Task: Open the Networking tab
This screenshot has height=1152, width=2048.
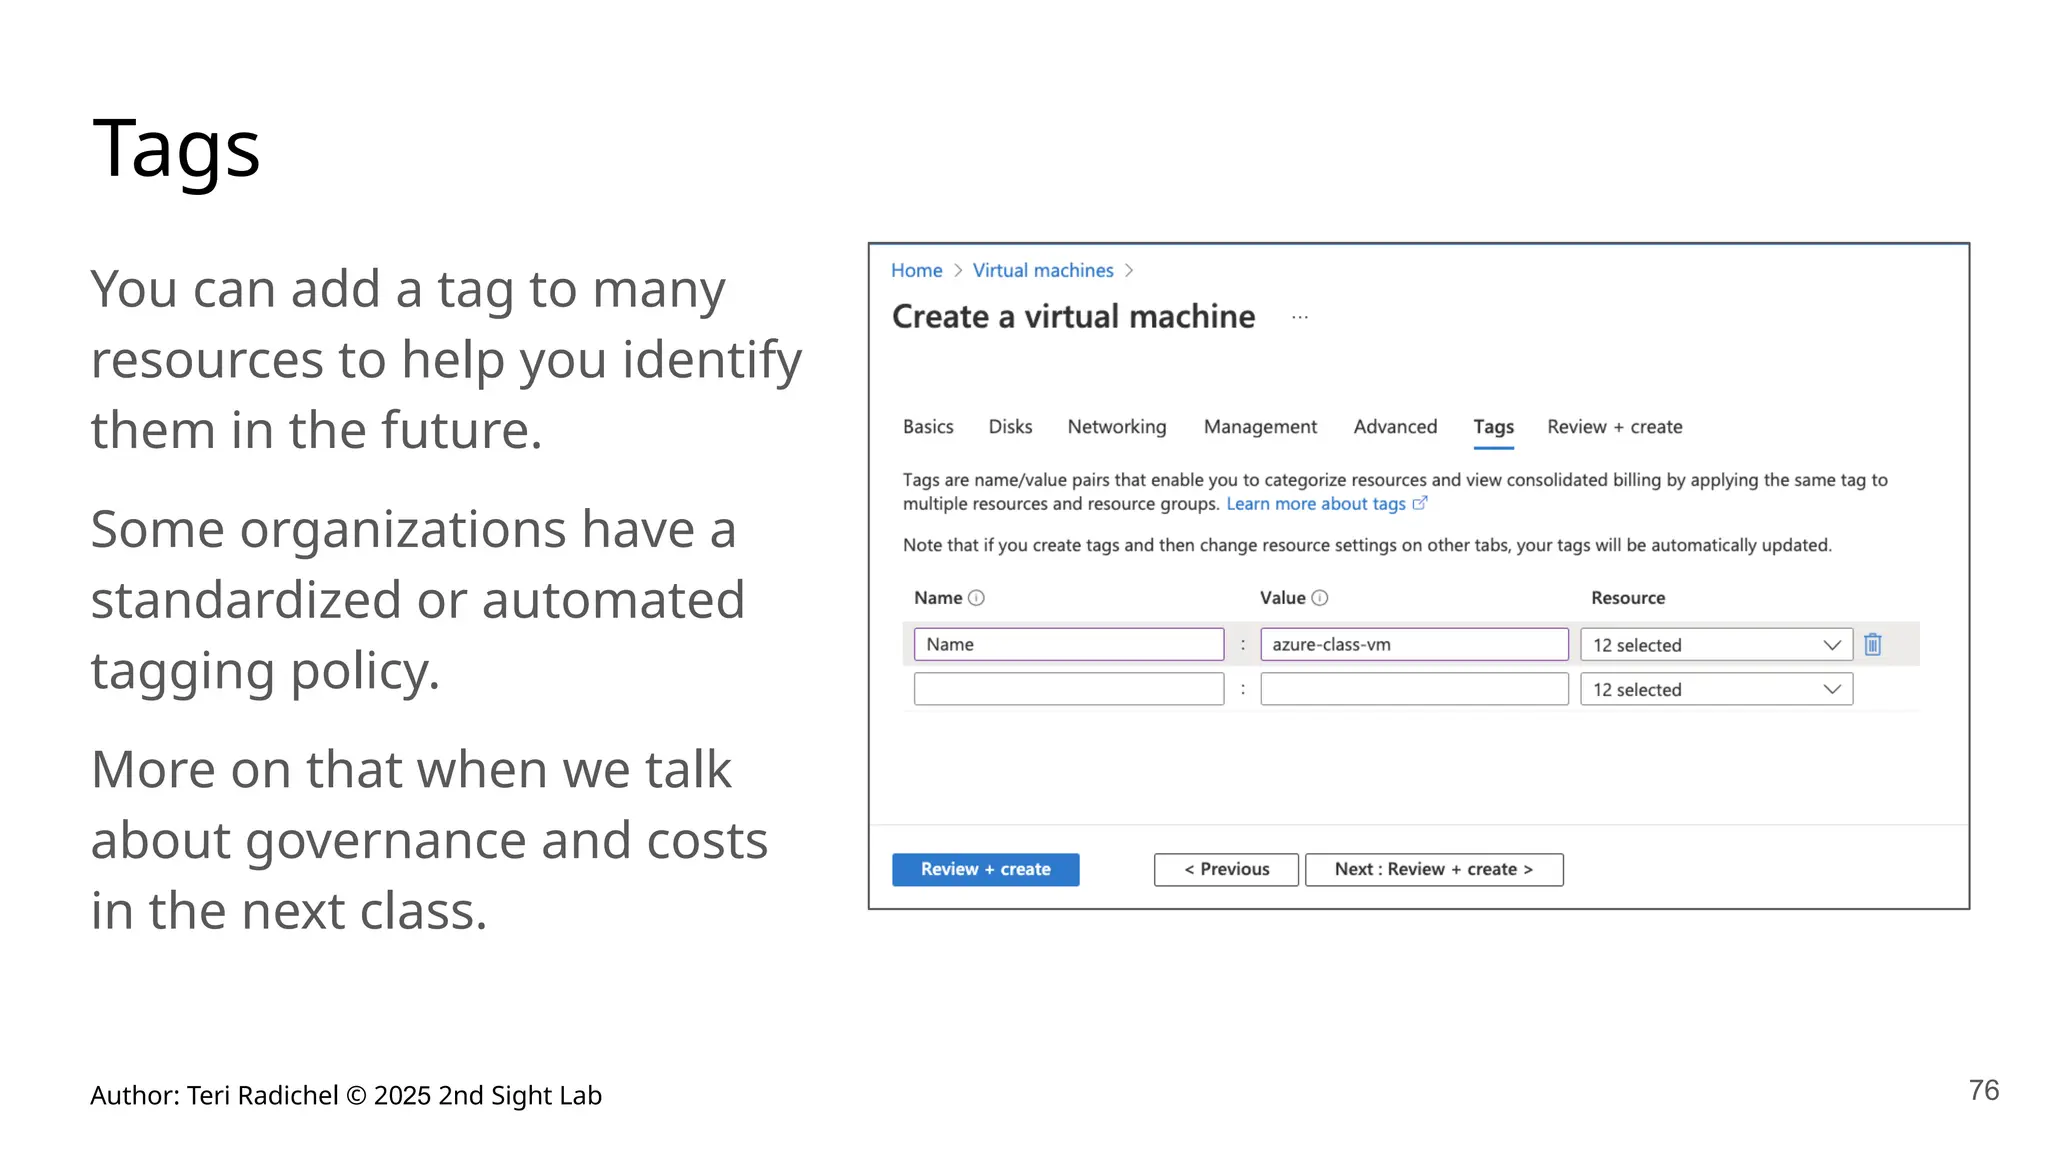Action: [x=1117, y=427]
